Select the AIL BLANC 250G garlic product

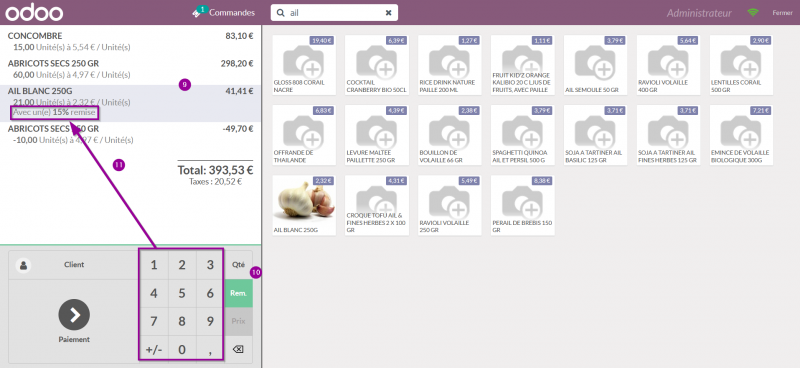[304, 205]
